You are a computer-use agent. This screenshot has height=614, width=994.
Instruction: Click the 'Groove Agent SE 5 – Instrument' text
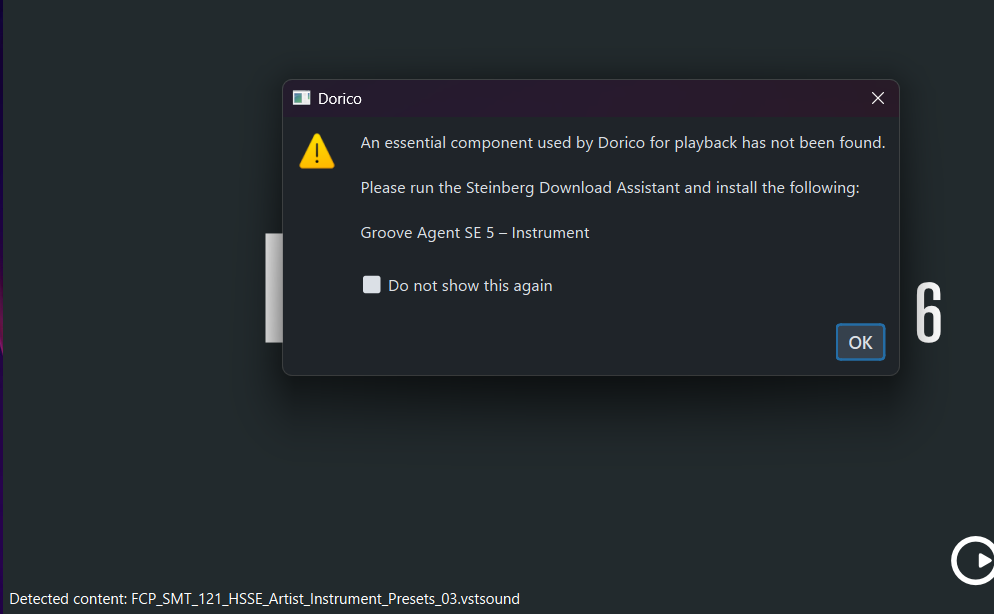pos(475,233)
